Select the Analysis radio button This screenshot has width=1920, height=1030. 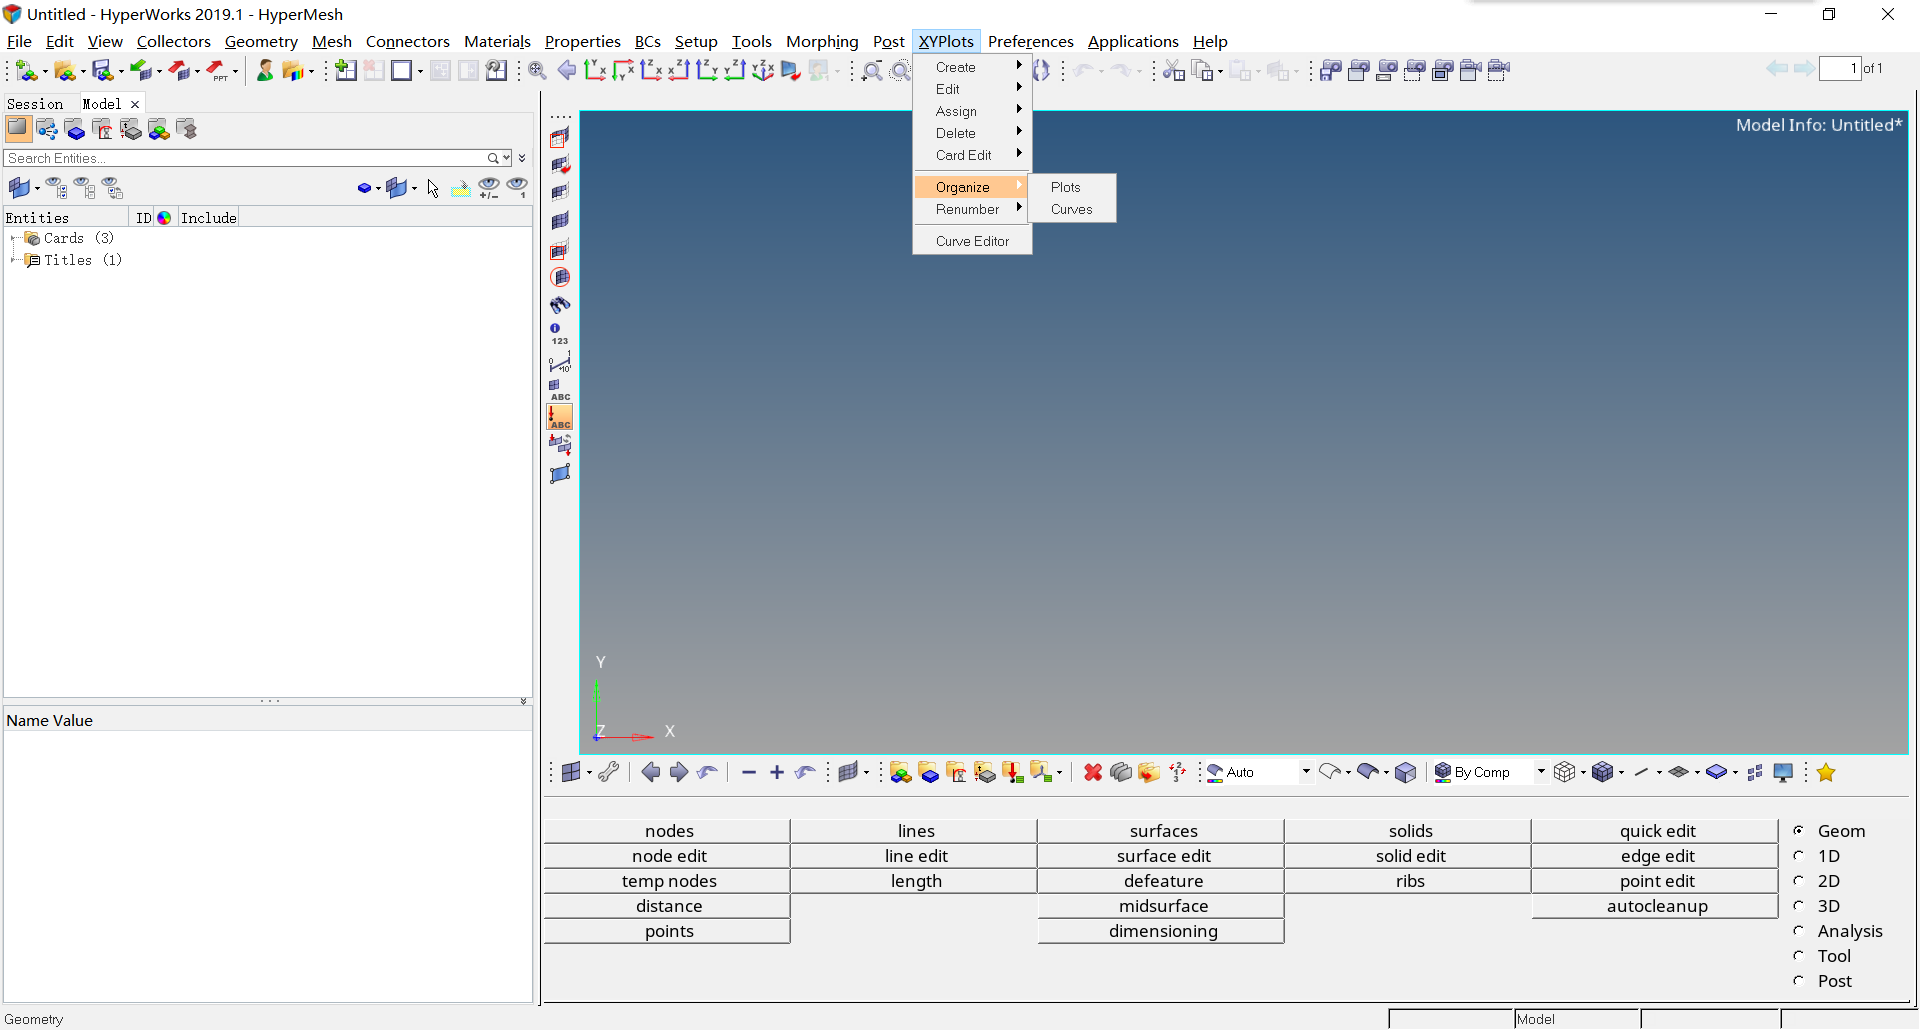[1798, 931]
